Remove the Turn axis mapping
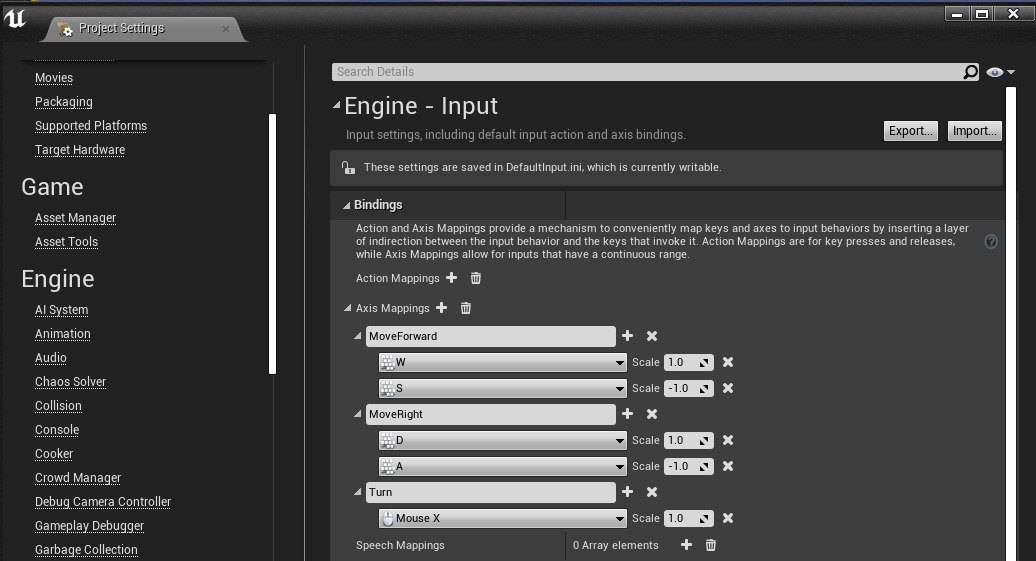Screen dimensions: 1036x561 [652, 492]
